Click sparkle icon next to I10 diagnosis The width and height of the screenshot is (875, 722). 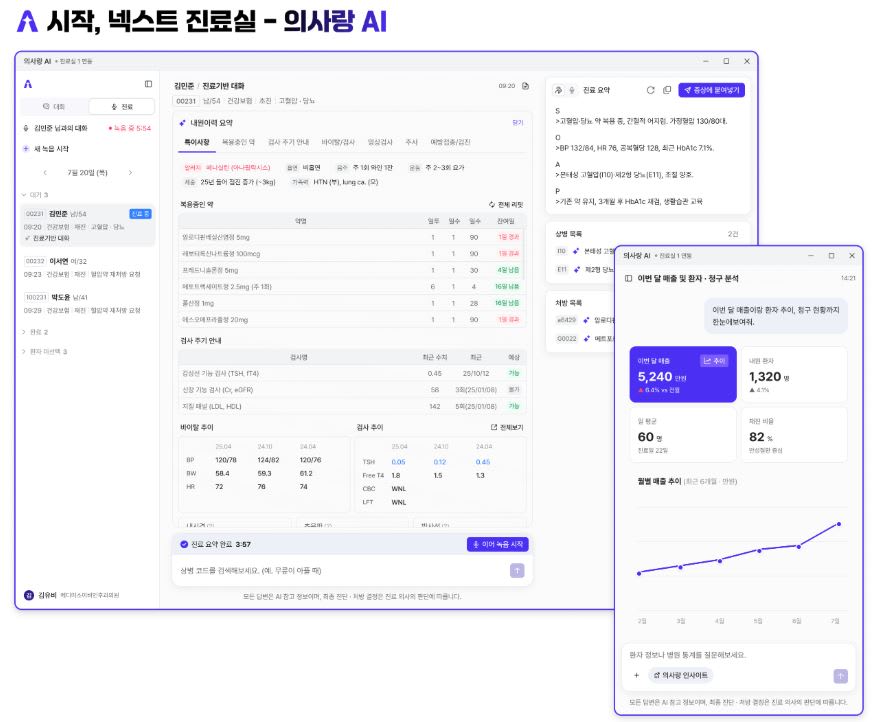pos(576,252)
